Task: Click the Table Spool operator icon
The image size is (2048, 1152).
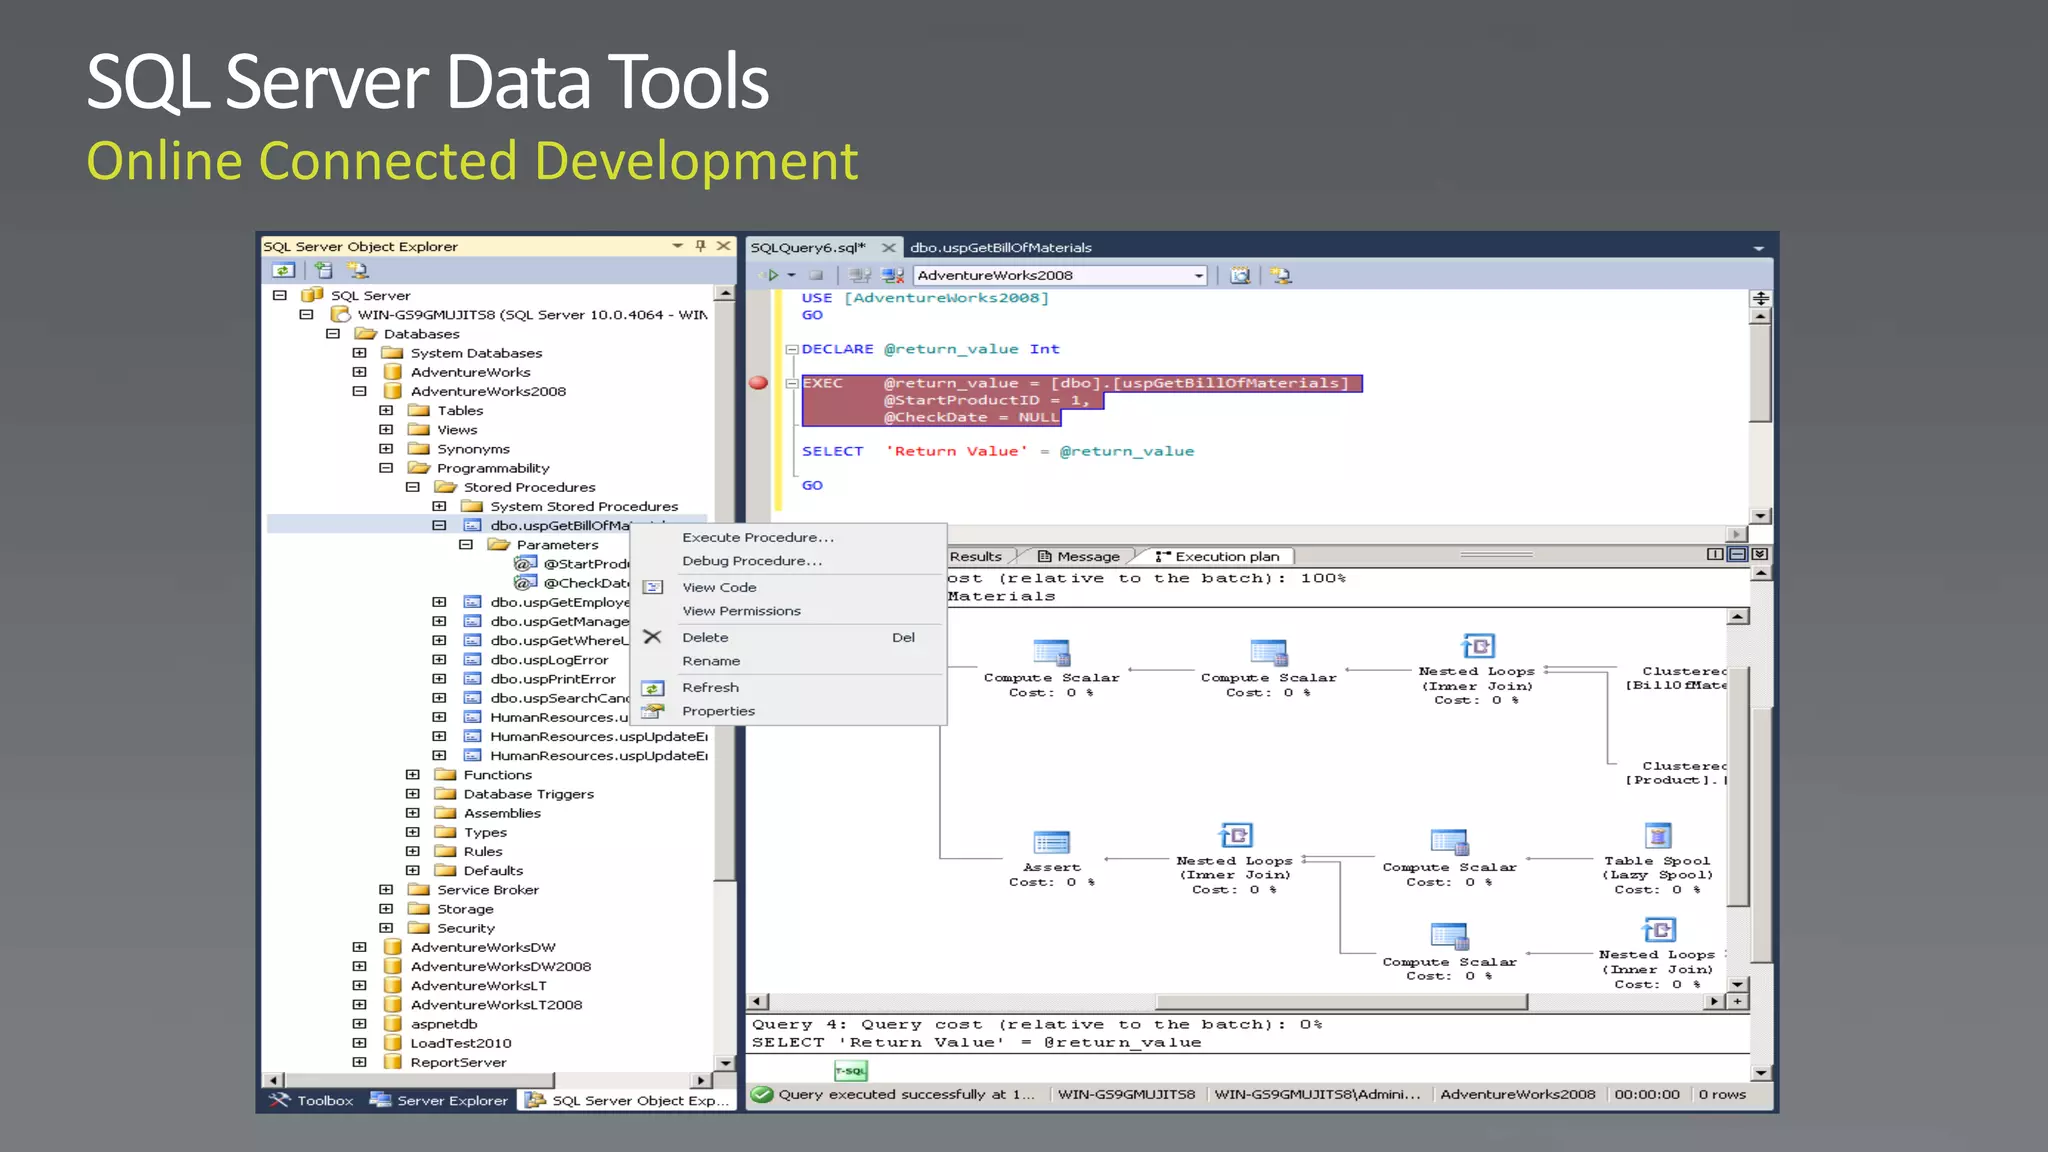Action: pyautogui.click(x=1658, y=835)
